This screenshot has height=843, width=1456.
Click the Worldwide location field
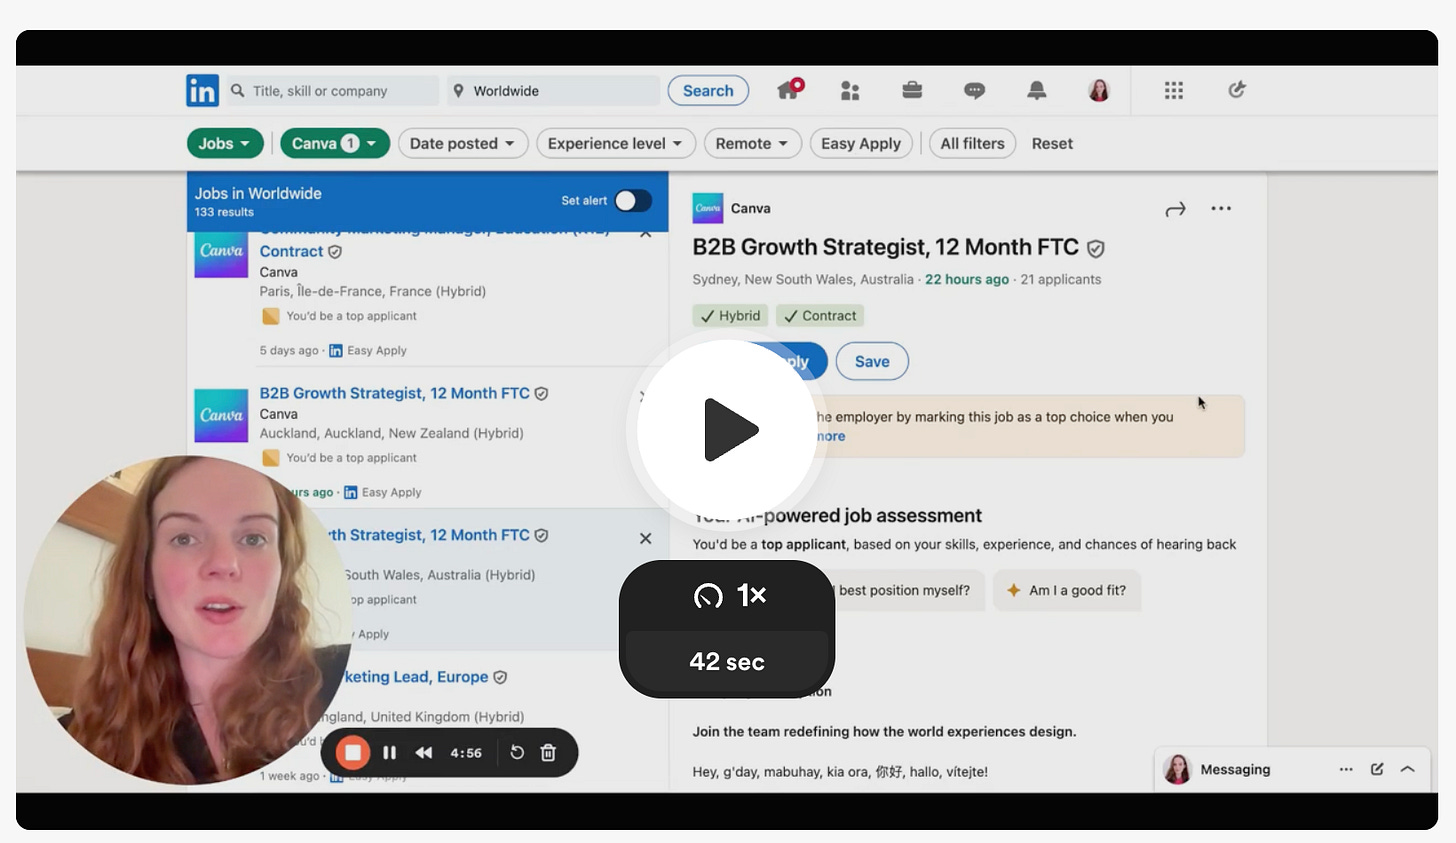tap(553, 91)
